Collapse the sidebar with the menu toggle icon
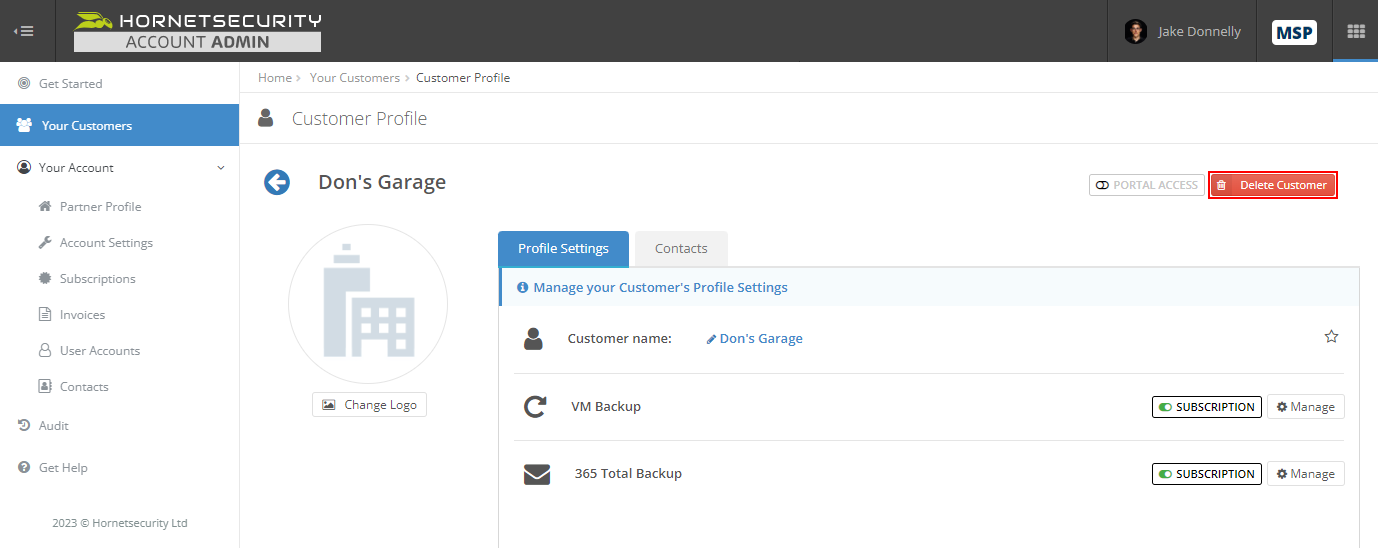1378x548 pixels. pos(23,31)
